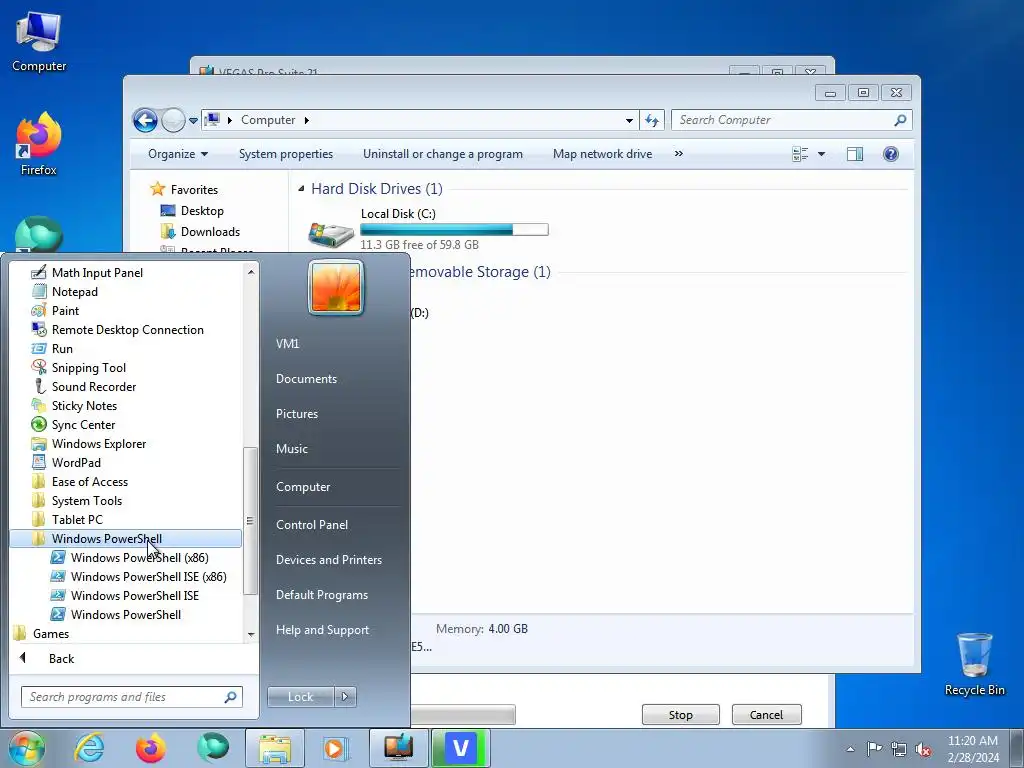Open the Organize dropdown menu

(x=178, y=154)
